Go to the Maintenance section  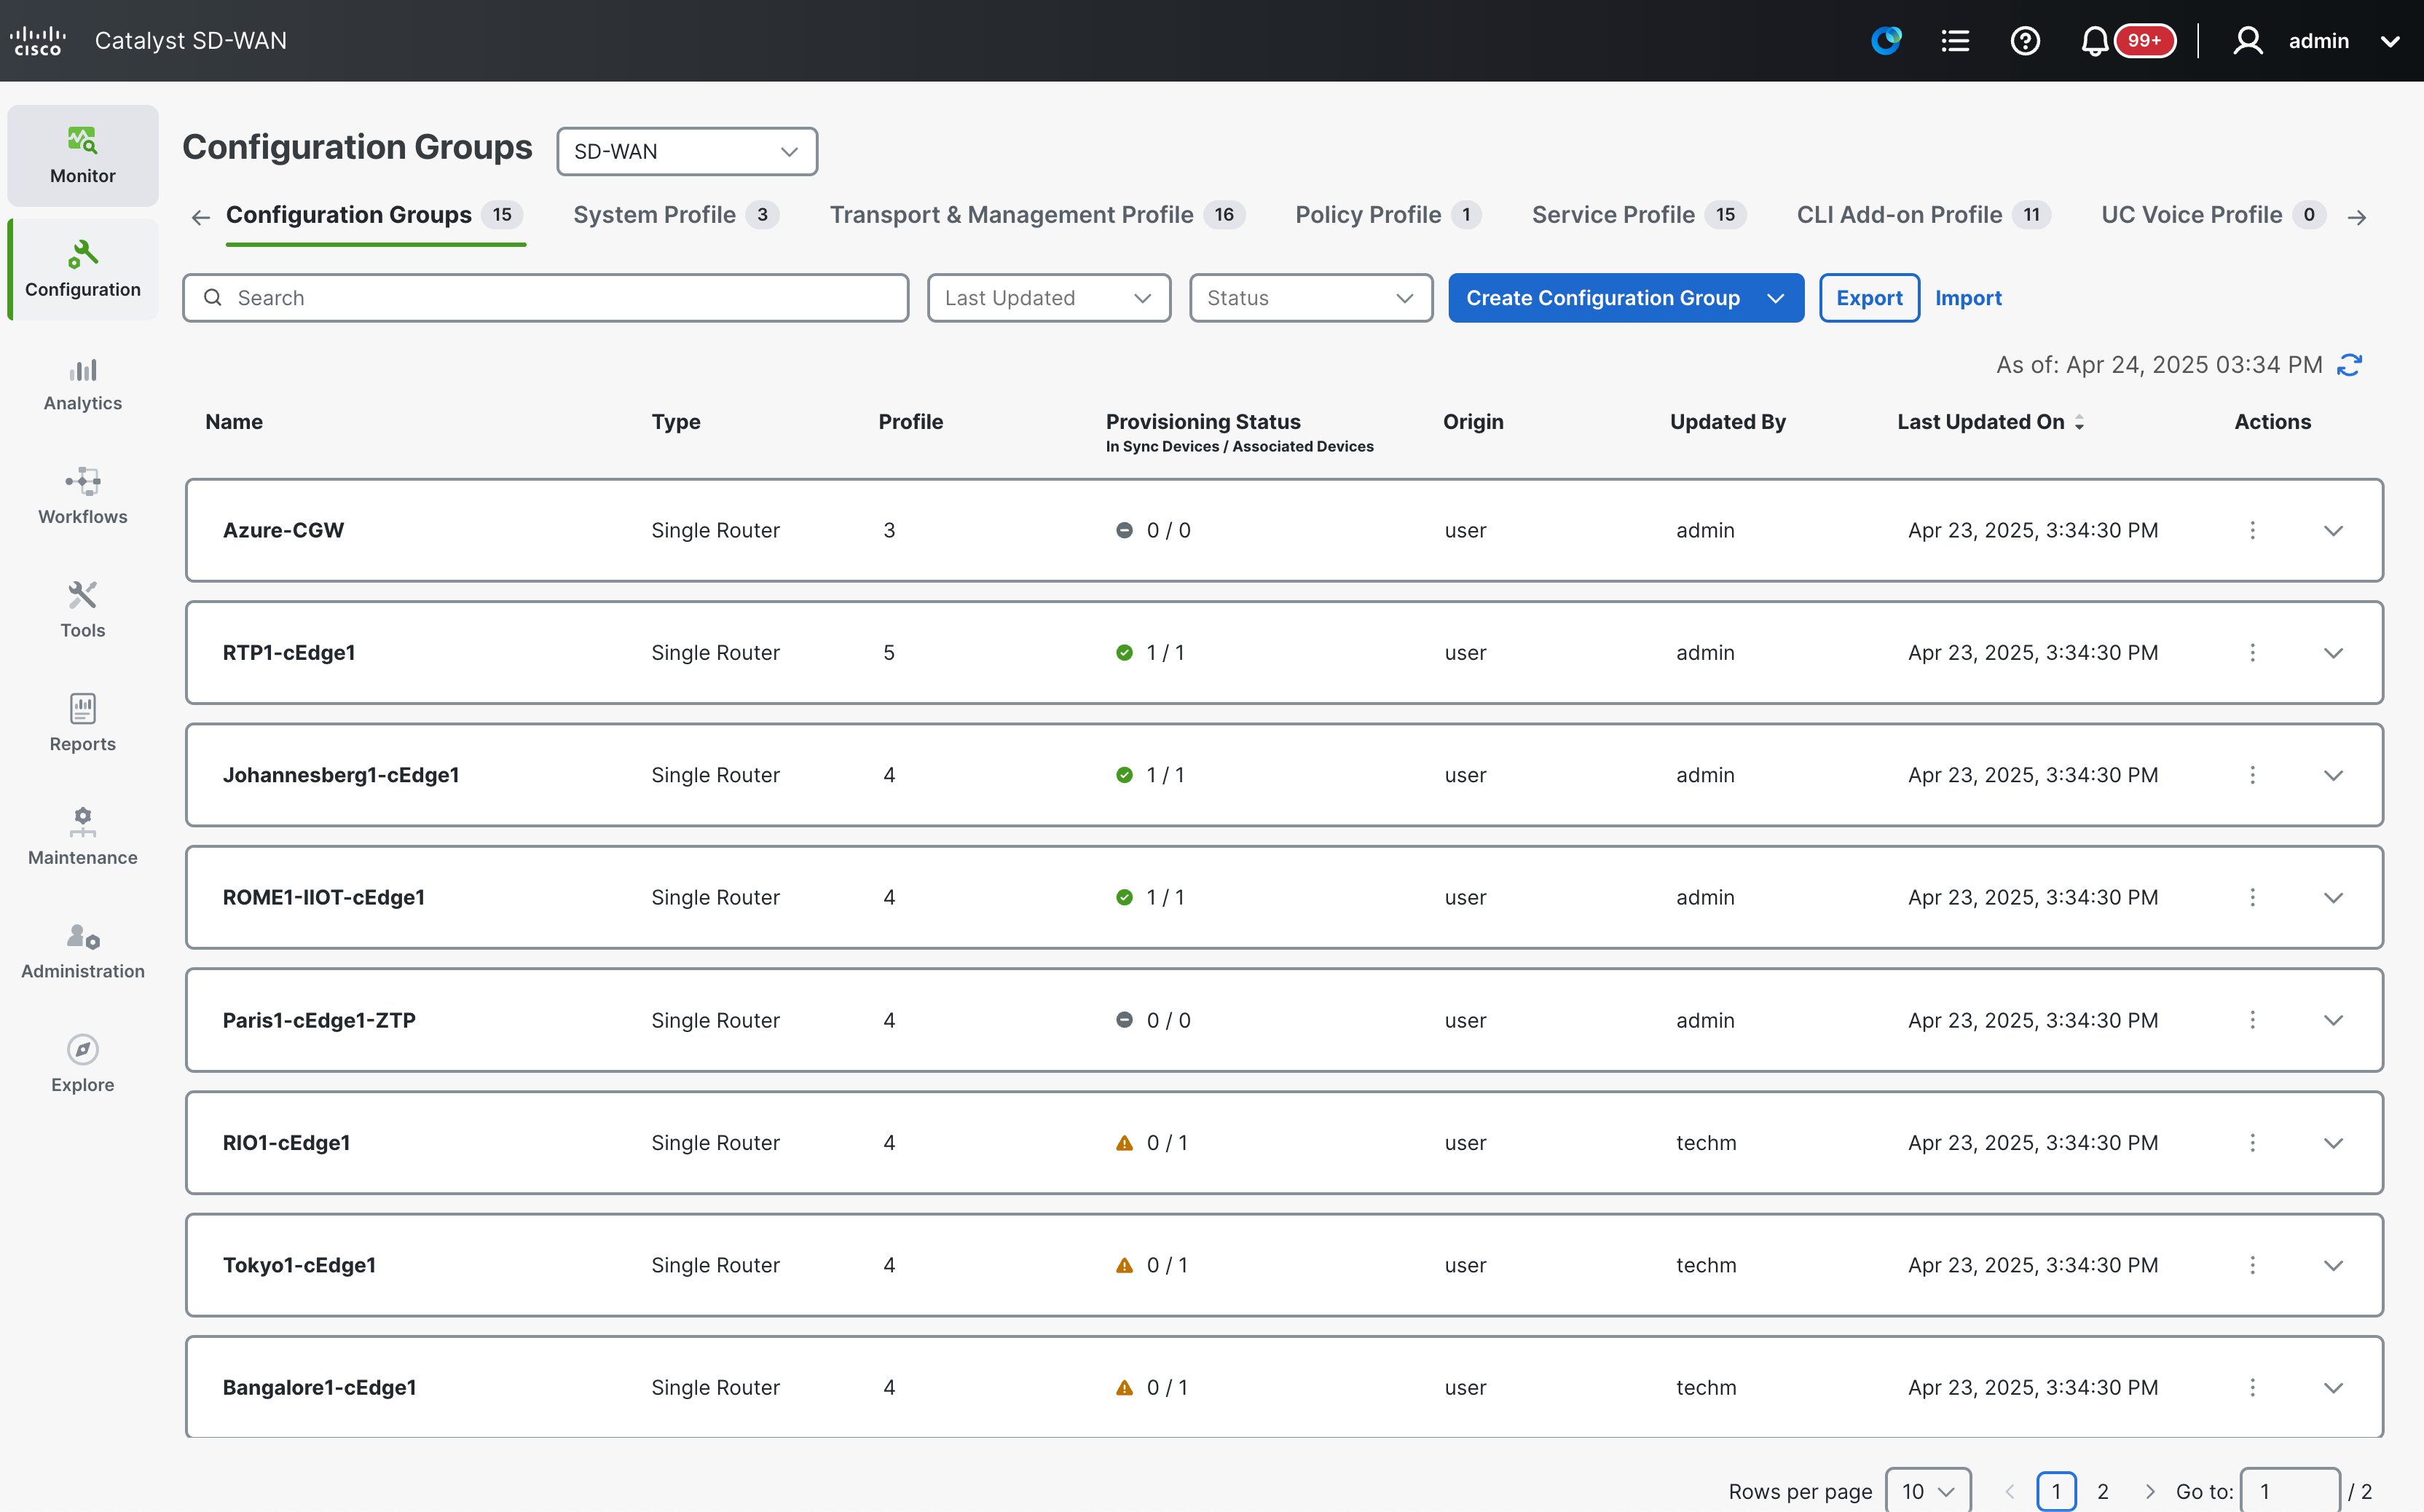(83, 838)
